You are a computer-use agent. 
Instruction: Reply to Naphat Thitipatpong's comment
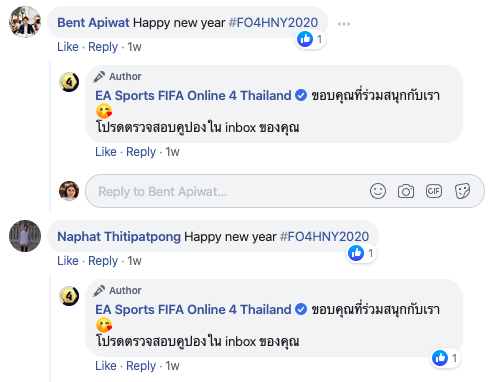tap(103, 261)
